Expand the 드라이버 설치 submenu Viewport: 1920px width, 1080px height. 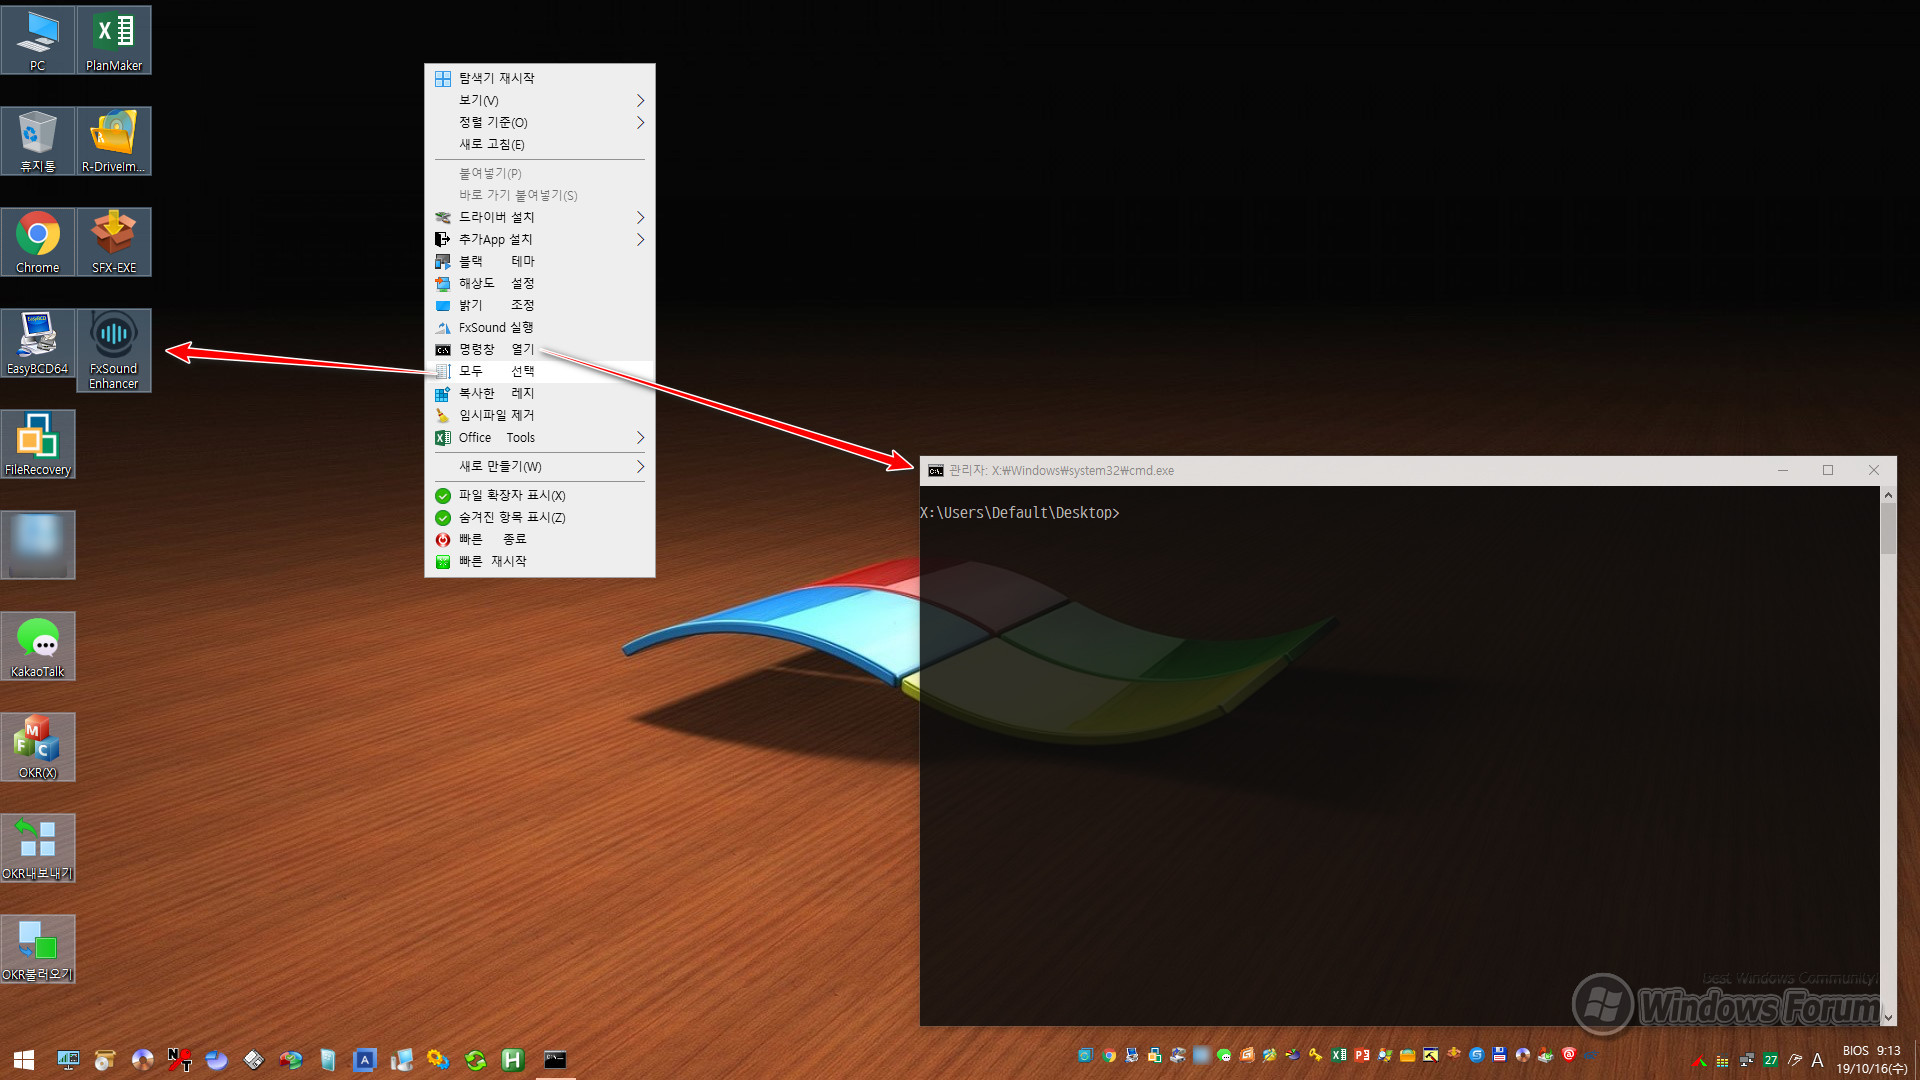[x=540, y=217]
